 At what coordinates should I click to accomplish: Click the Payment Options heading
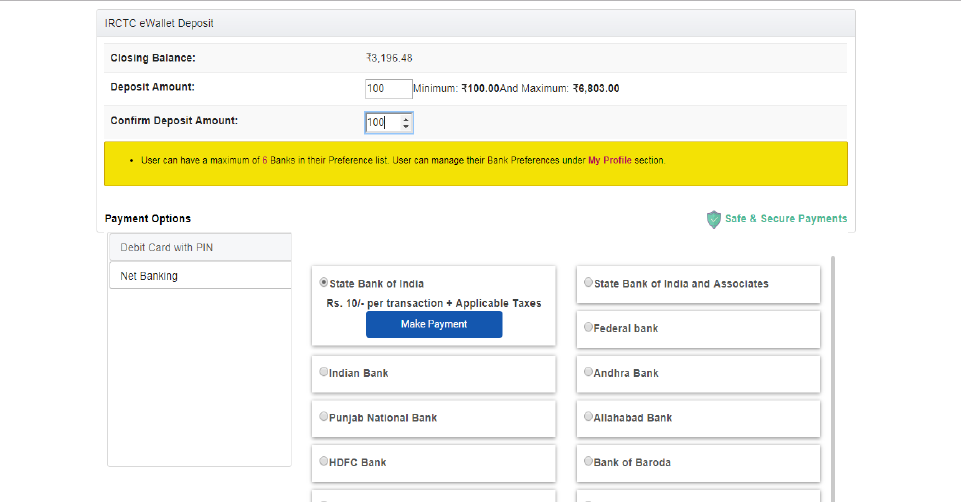click(148, 219)
